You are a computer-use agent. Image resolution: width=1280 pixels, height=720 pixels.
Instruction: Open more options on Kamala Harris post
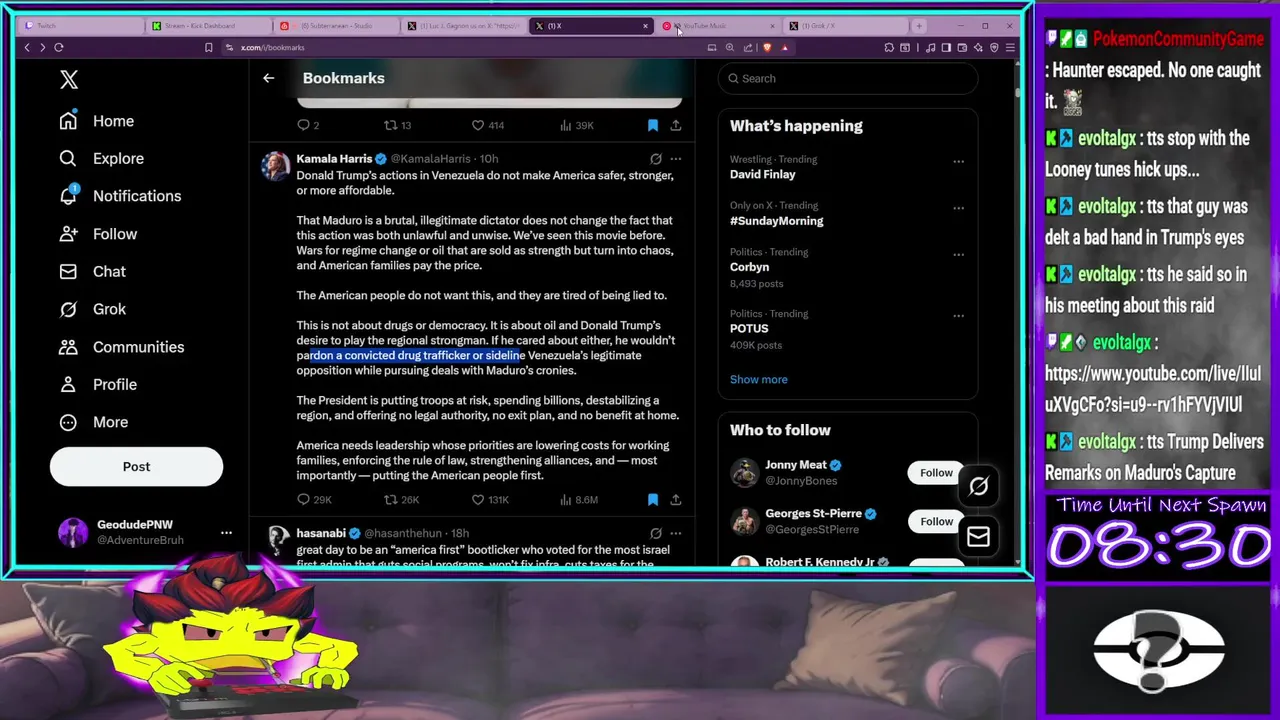tap(676, 159)
